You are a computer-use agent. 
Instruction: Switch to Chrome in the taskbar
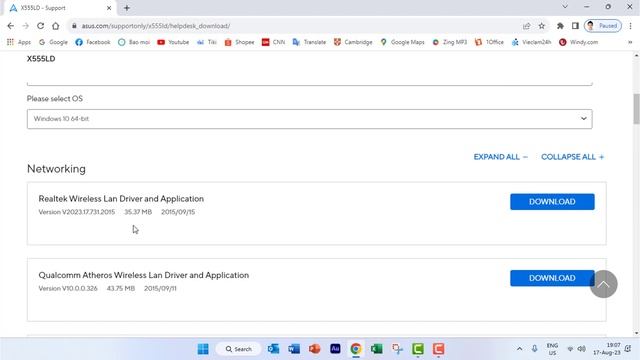(356, 349)
